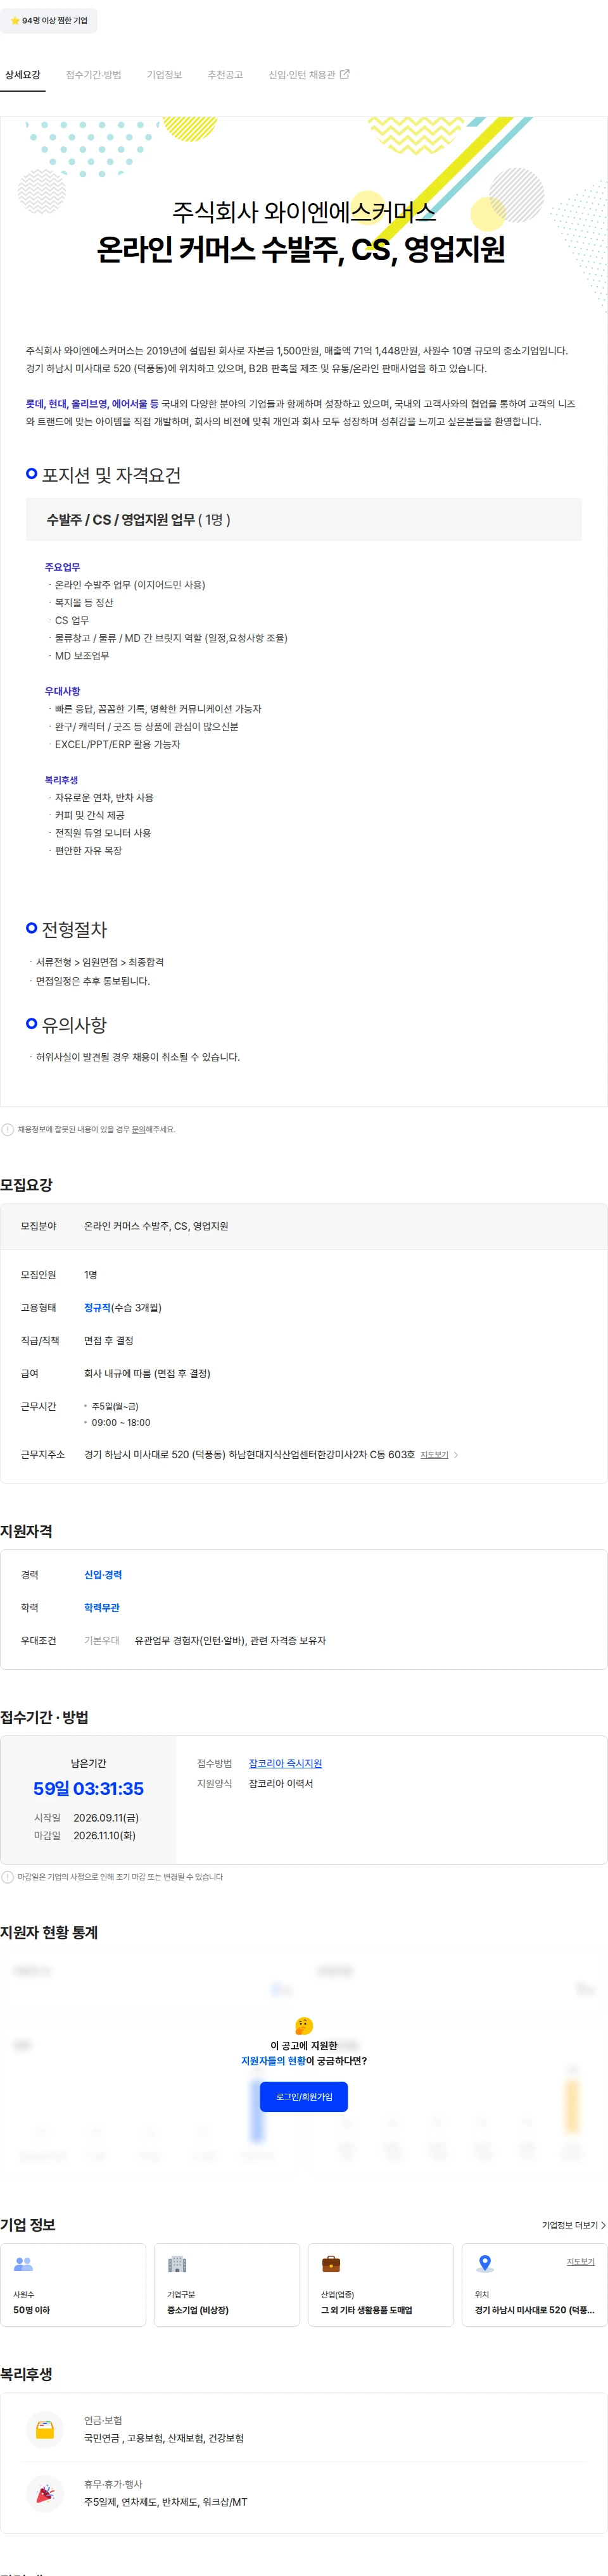Click the 로그인/회원가입 button
Viewport: 608px width, 2576px height.
[304, 2096]
